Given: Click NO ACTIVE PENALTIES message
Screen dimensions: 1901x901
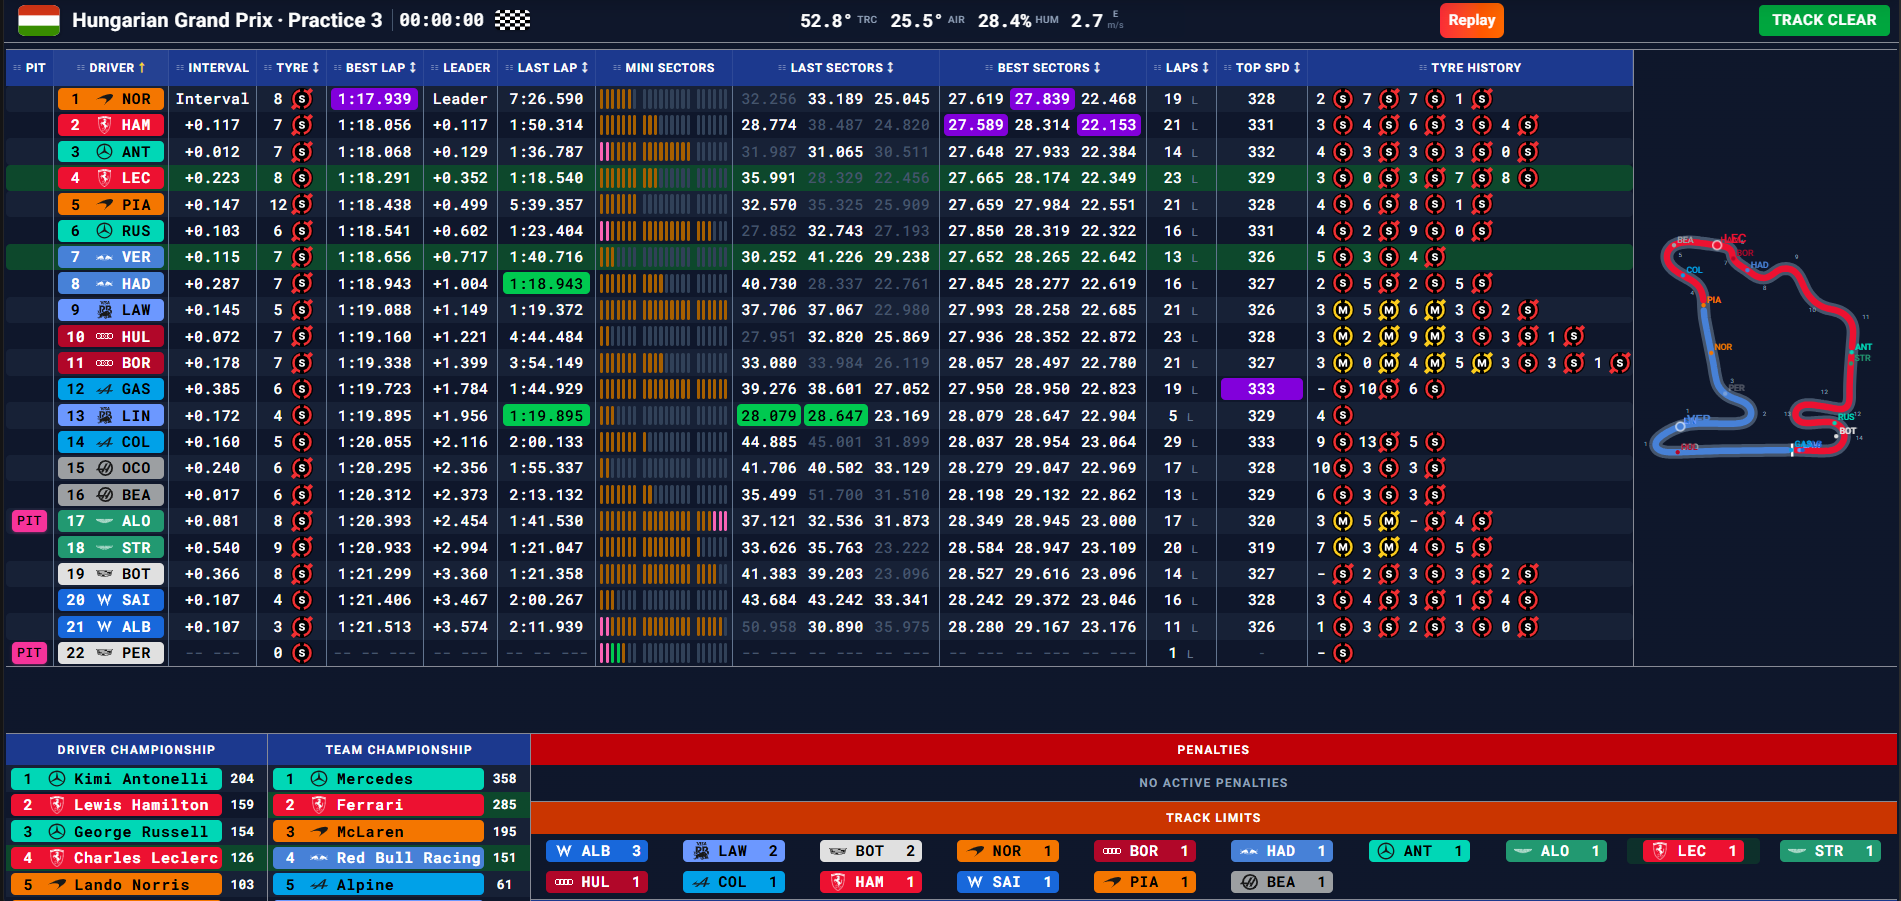Looking at the screenshot, I should pyautogui.click(x=1213, y=783).
